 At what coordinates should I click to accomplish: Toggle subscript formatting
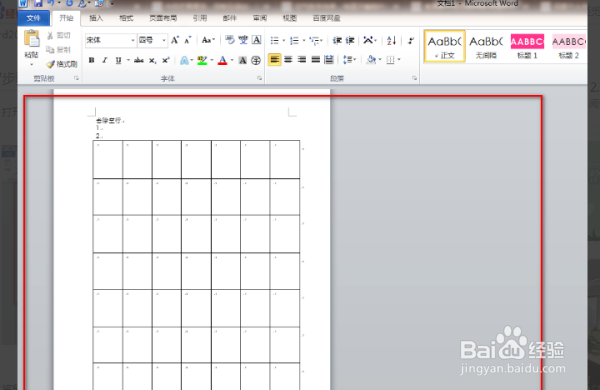coord(152,60)
